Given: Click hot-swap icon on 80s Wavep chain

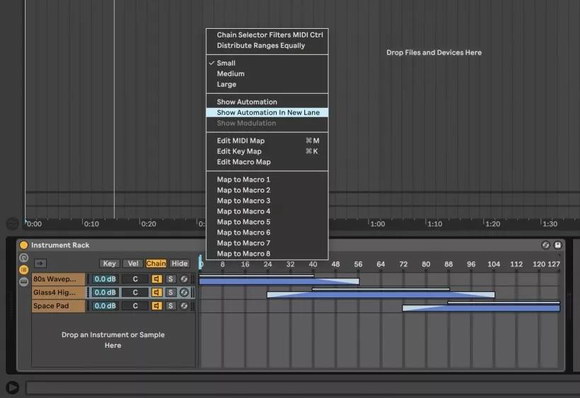Looking at the screenshot, I should pos(184,279).
